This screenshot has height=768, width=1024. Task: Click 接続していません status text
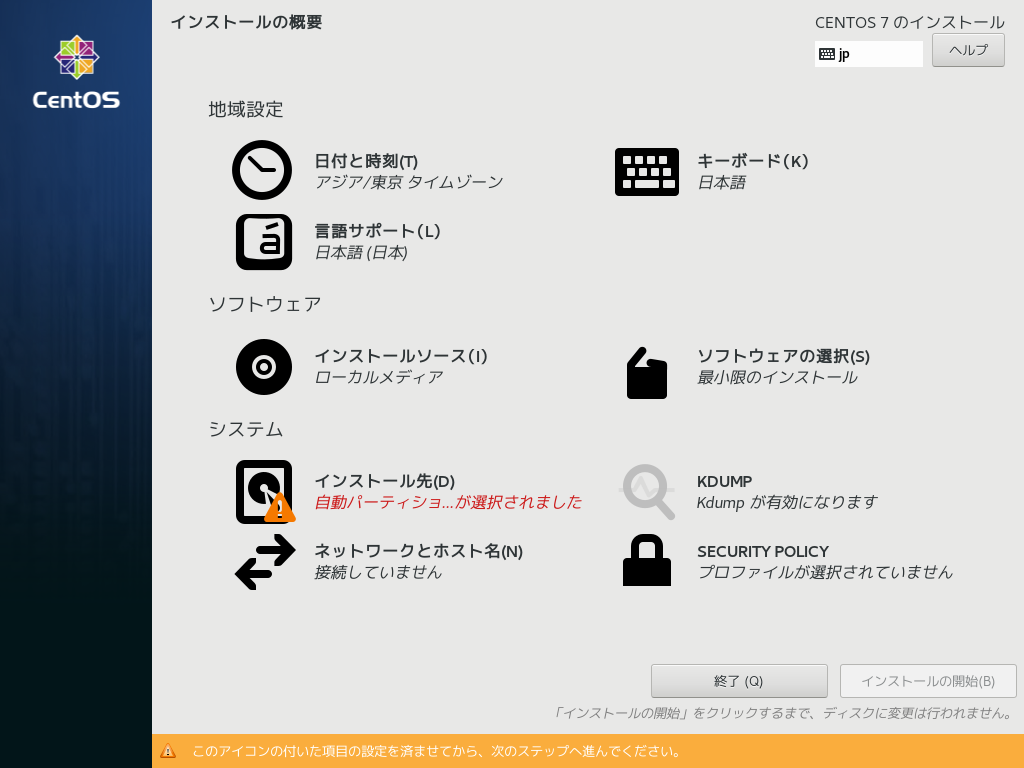(x=378, y=572)
